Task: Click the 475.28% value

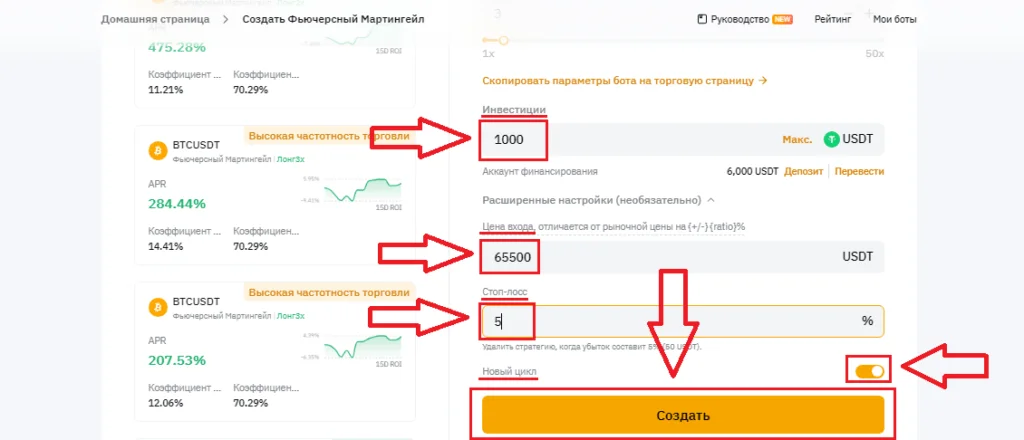Action: 176,48
